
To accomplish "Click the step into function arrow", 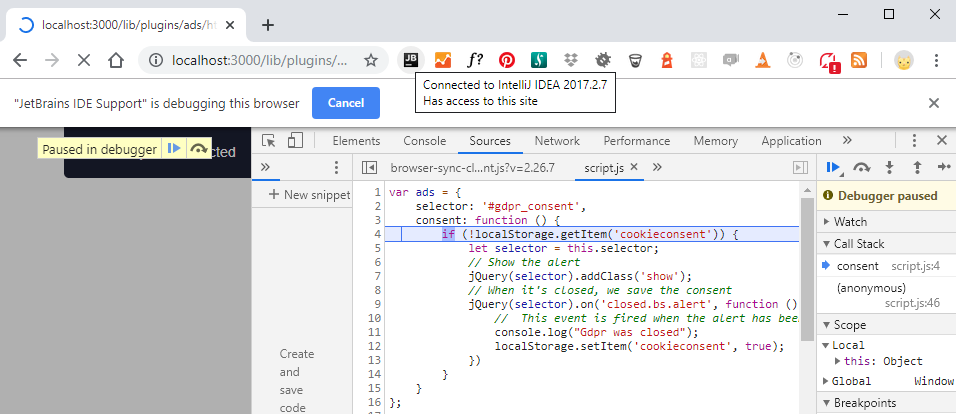I will pos(889,168).
